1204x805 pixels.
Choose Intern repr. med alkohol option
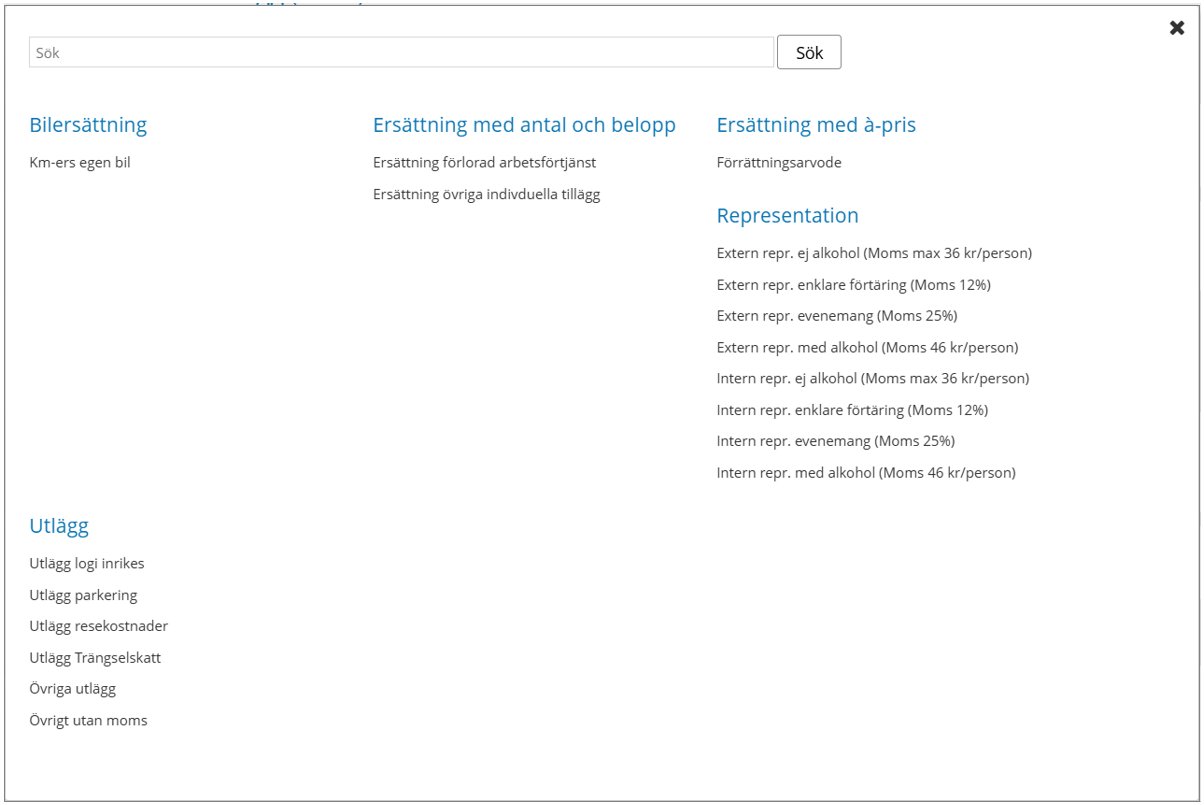(865, 473)
